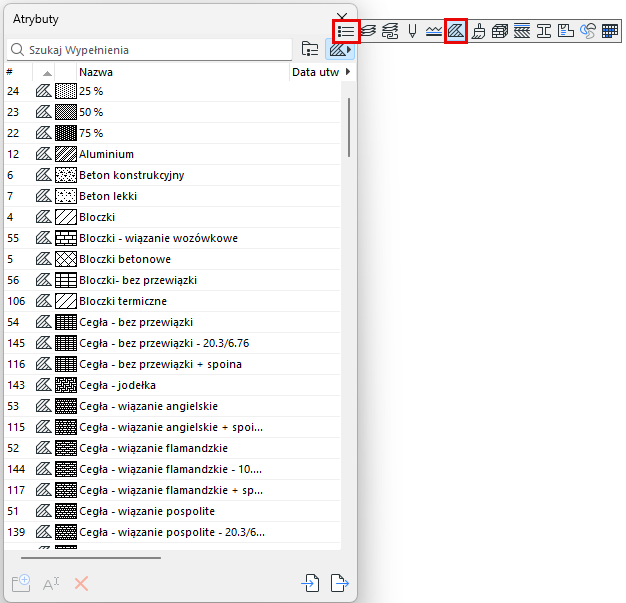Click the 50 % fill pattern preview
Image resolution: width=626 pixels, height=603 pixels.
(x=66, y=112)
